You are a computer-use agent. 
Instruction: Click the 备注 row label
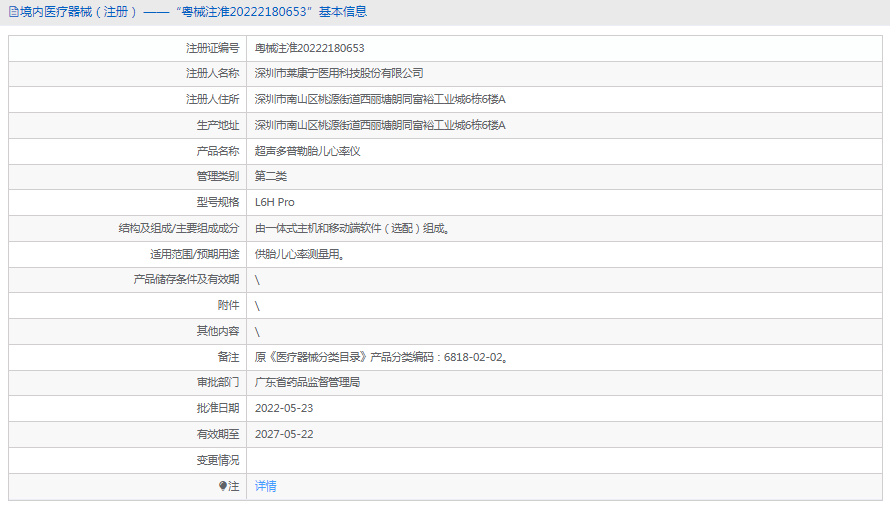(x=229, y=357)
